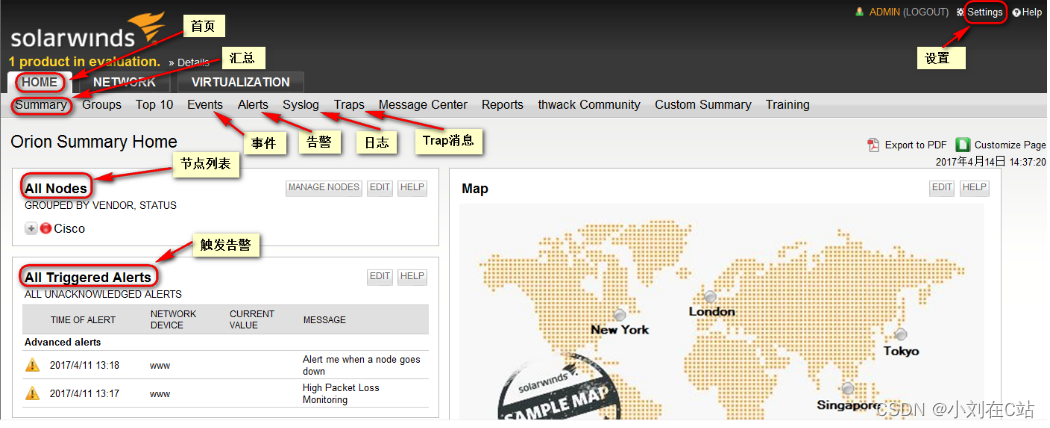Open the Summary submenu item
This screenshot has width=1050, height=428.
coord(41,104)
